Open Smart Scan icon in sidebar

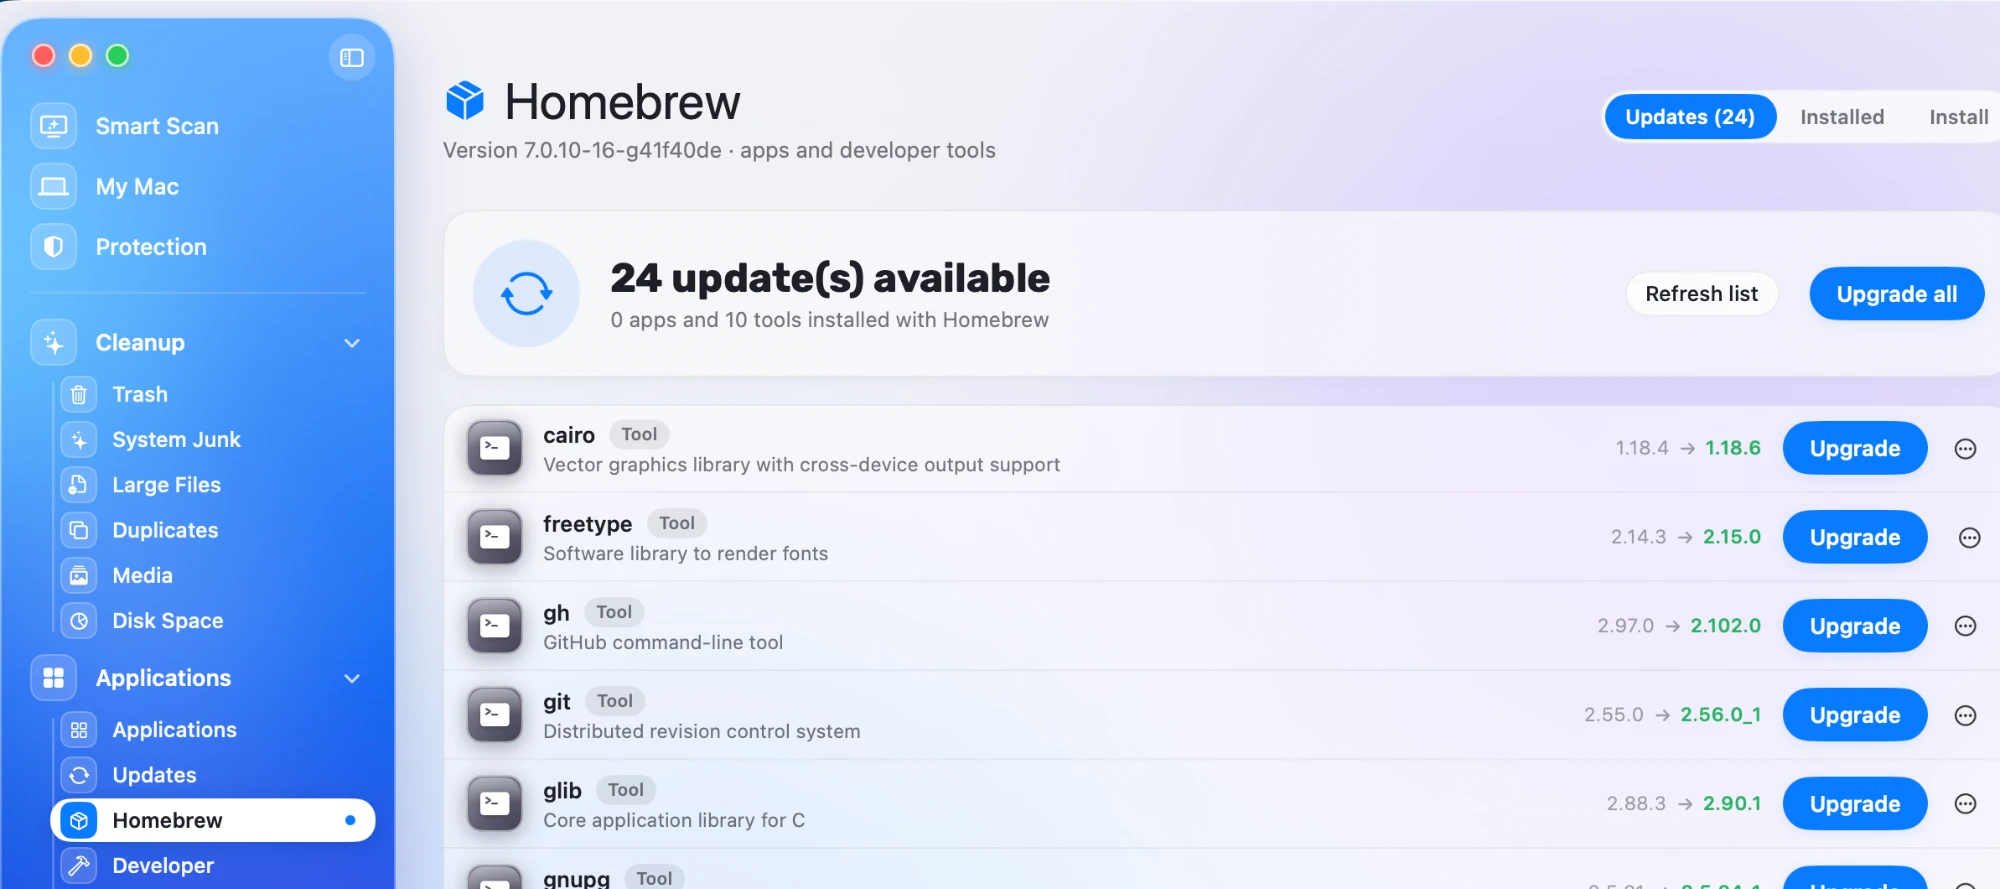coord(53,126)
